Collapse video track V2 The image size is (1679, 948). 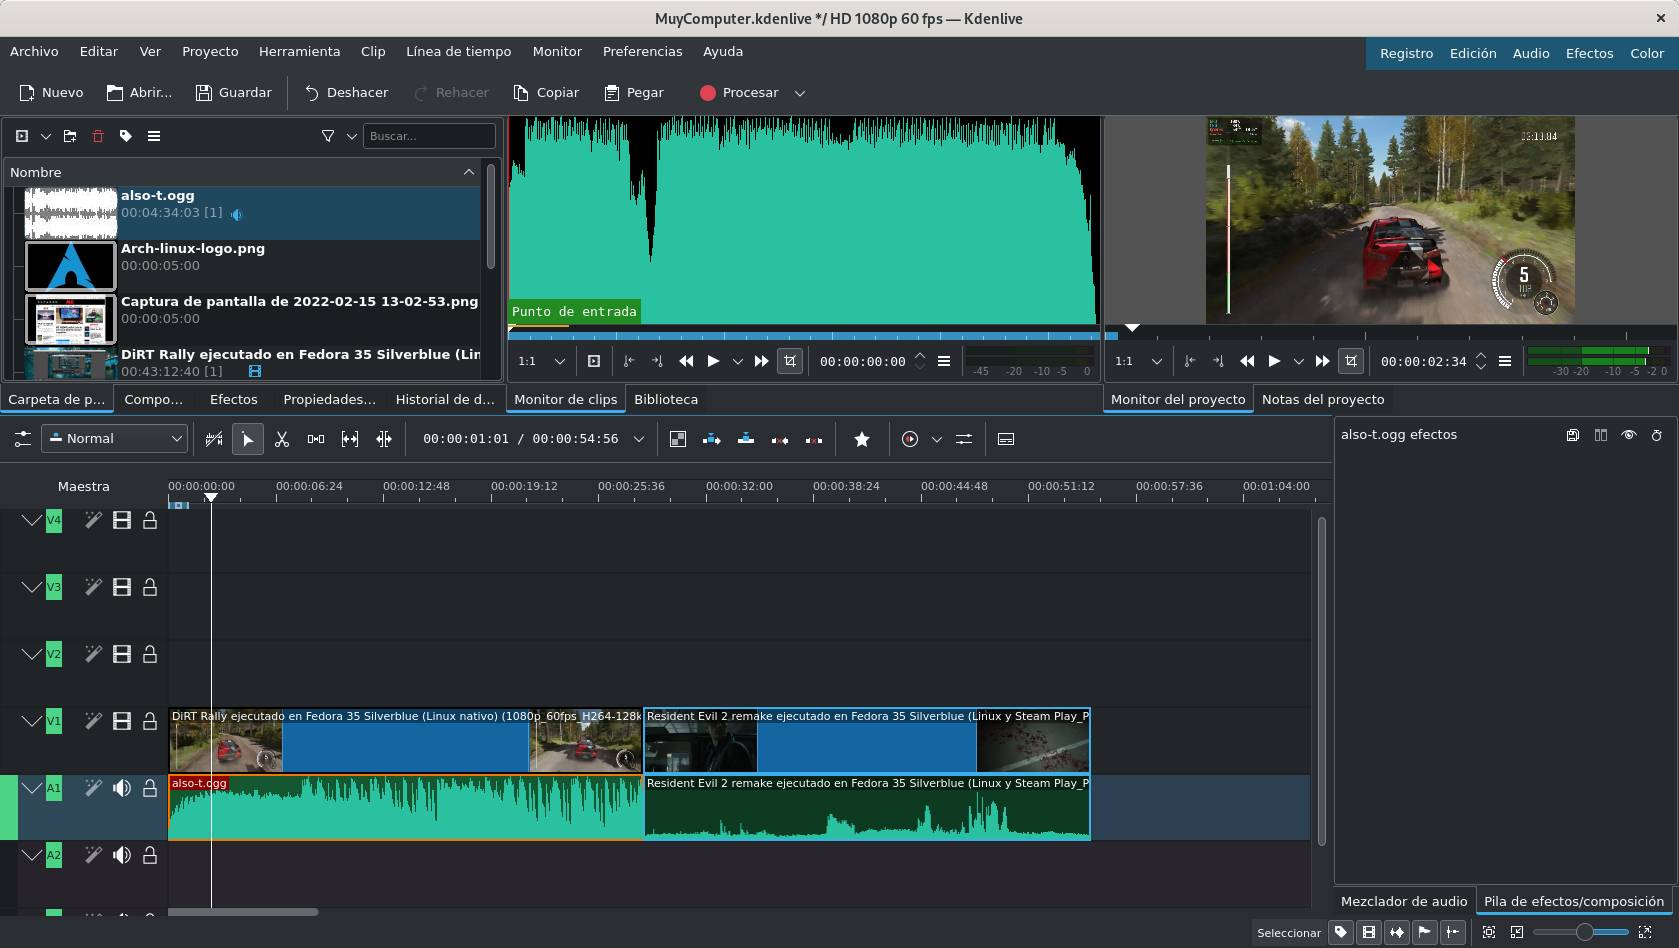(31, 654)
